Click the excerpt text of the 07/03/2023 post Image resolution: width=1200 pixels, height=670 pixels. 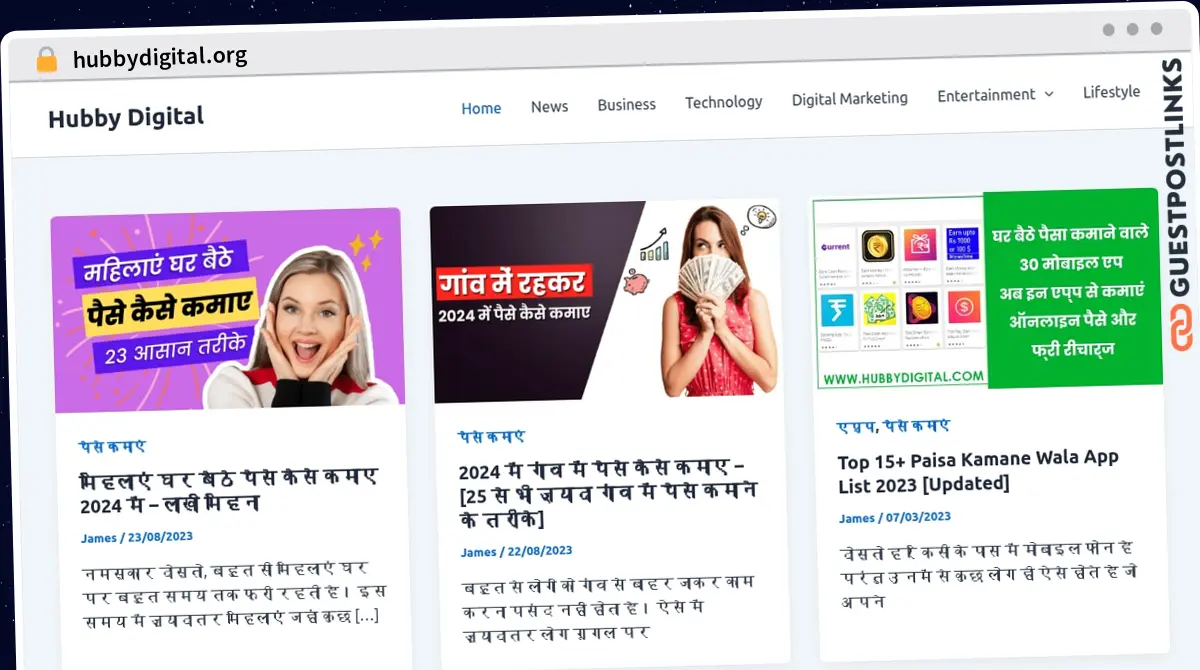coord(988,575)
